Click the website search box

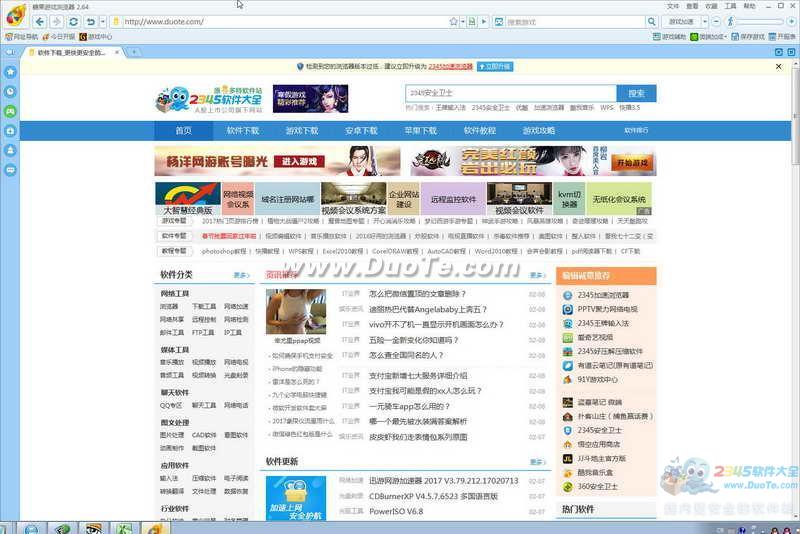(511, 93)
